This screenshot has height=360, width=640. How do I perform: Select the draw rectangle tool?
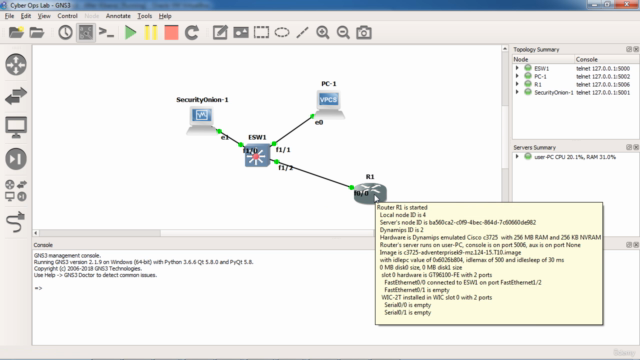(x=261, y=32)
